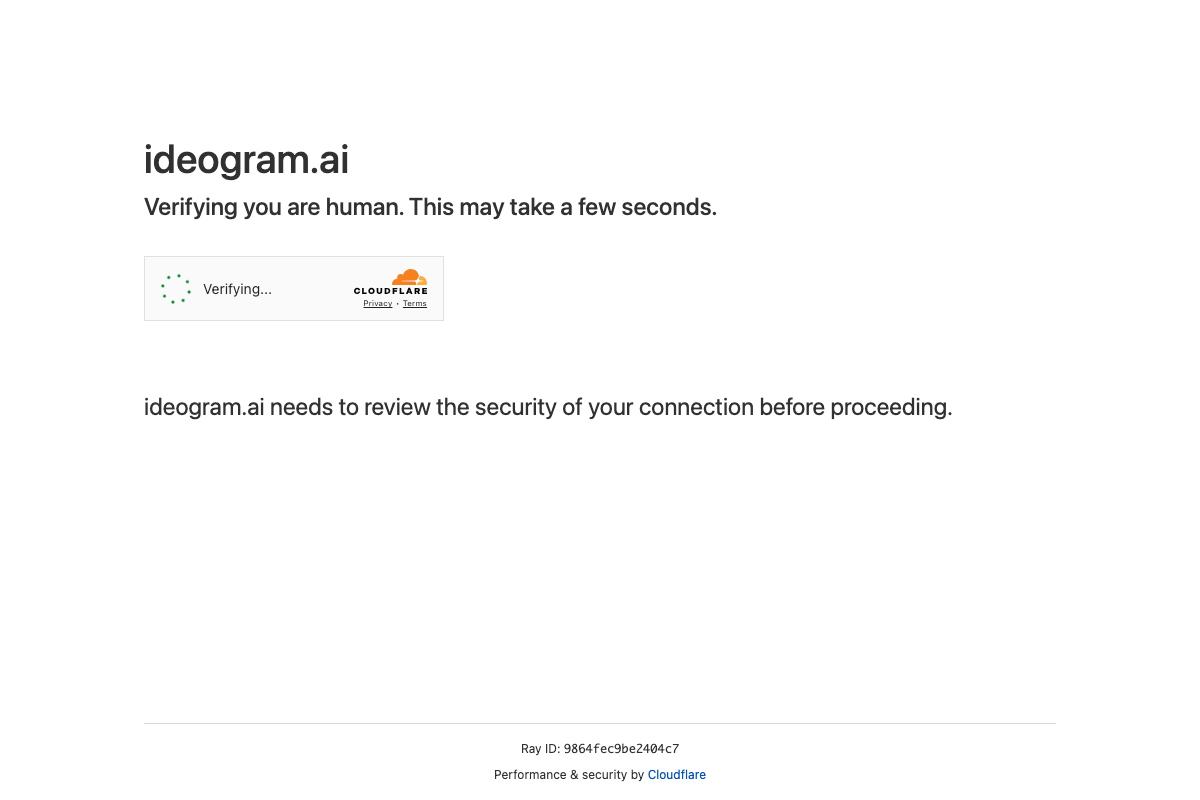The image size is (1200, 800).
Task: Click the "Ray ID:" label
Action: pos(540,749)
